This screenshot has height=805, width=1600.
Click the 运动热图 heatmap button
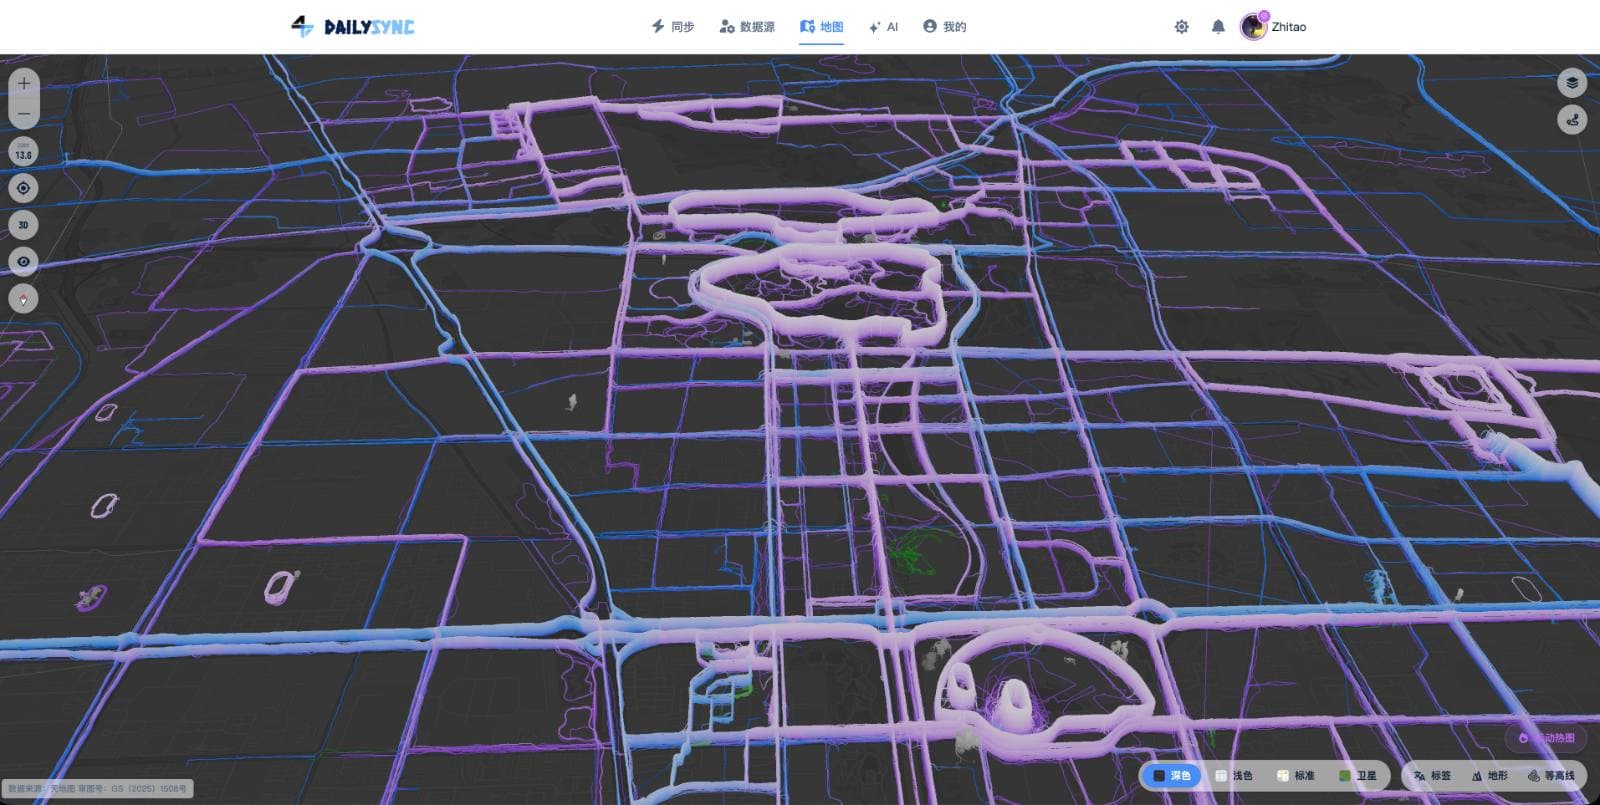click(1546, 738)
